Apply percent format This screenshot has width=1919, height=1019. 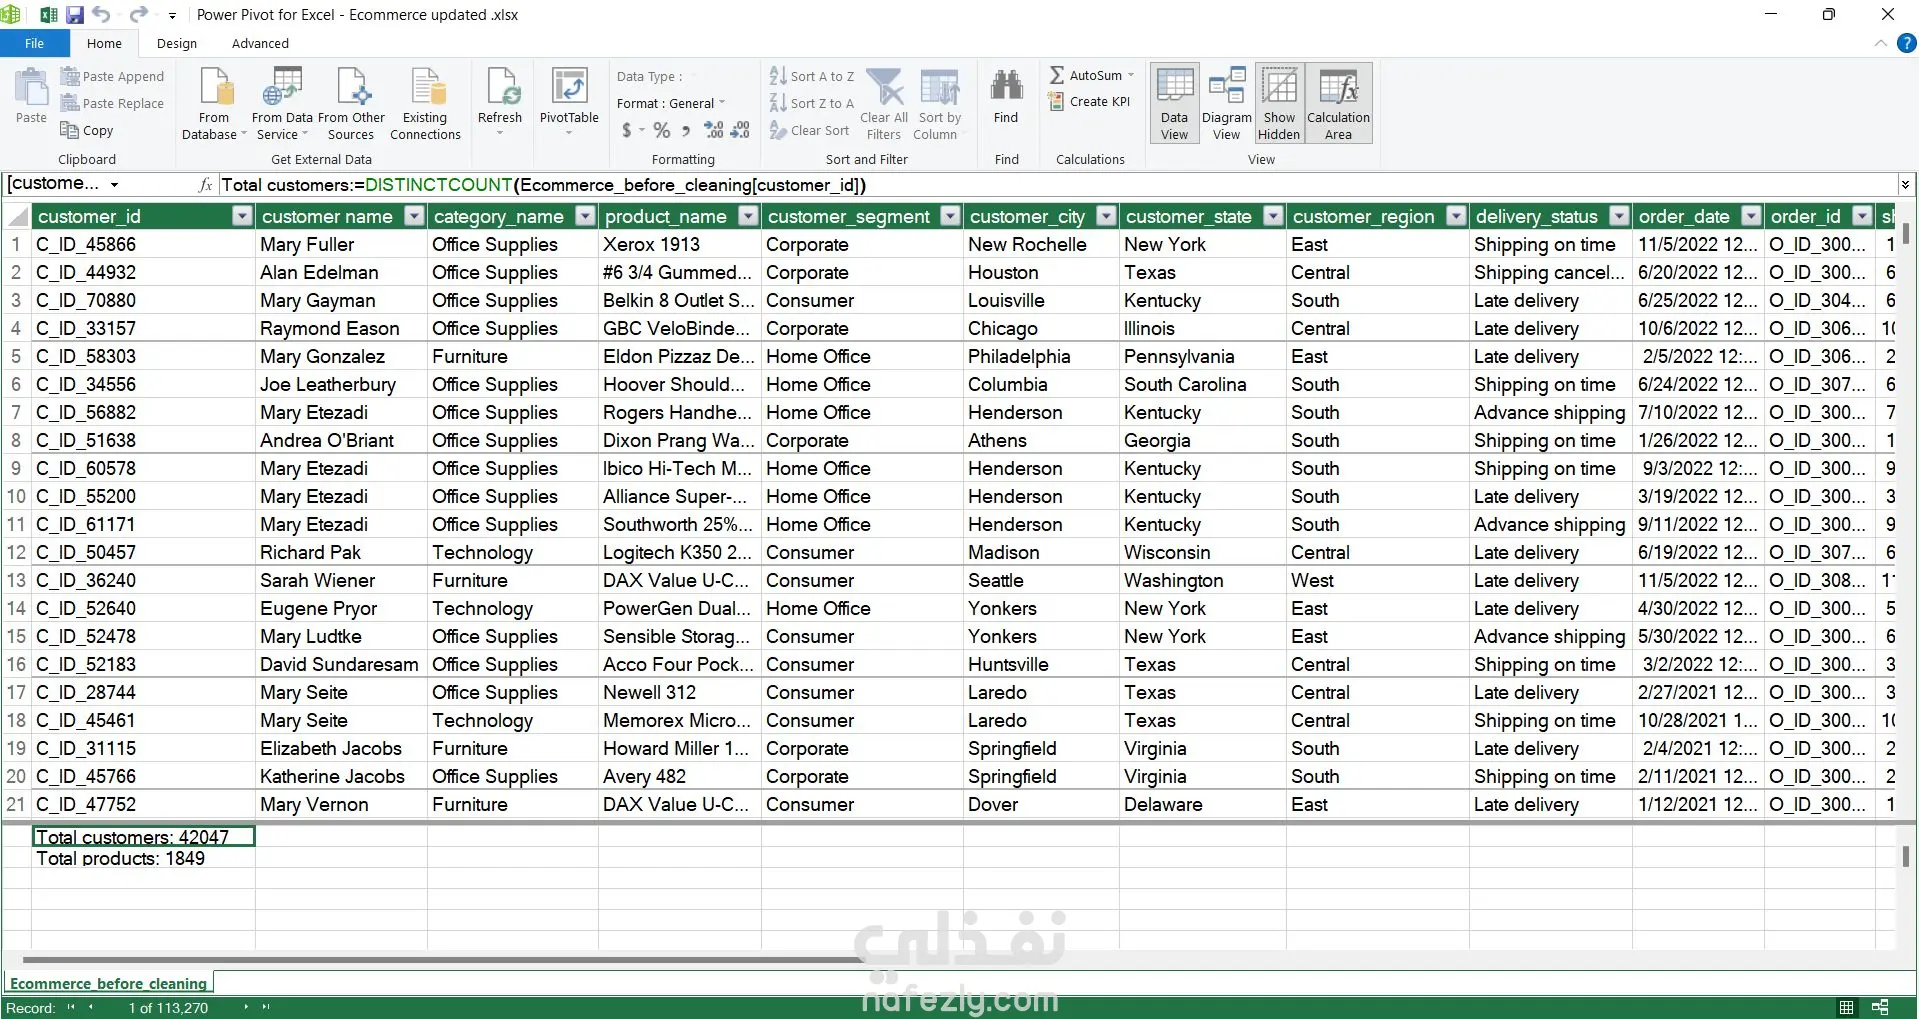click(x=662, y=130)
